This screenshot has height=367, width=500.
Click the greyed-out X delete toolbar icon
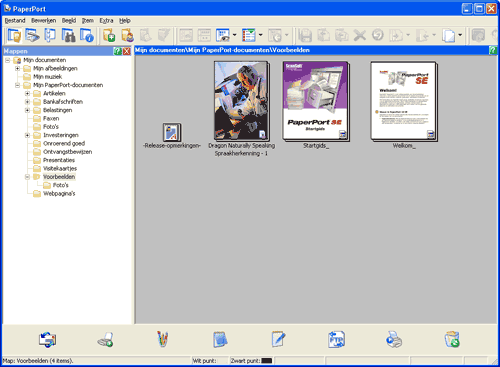[360, 35]
